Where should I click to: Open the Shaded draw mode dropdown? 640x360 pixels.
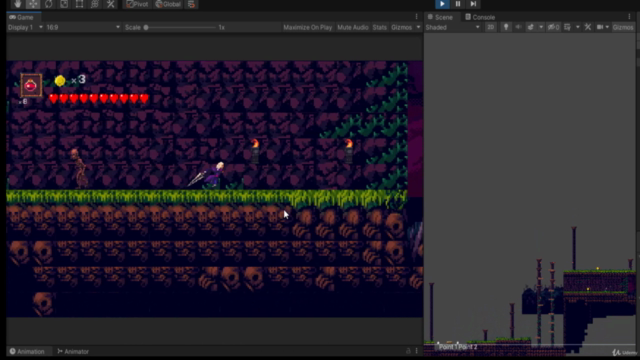tap(453, 27)
